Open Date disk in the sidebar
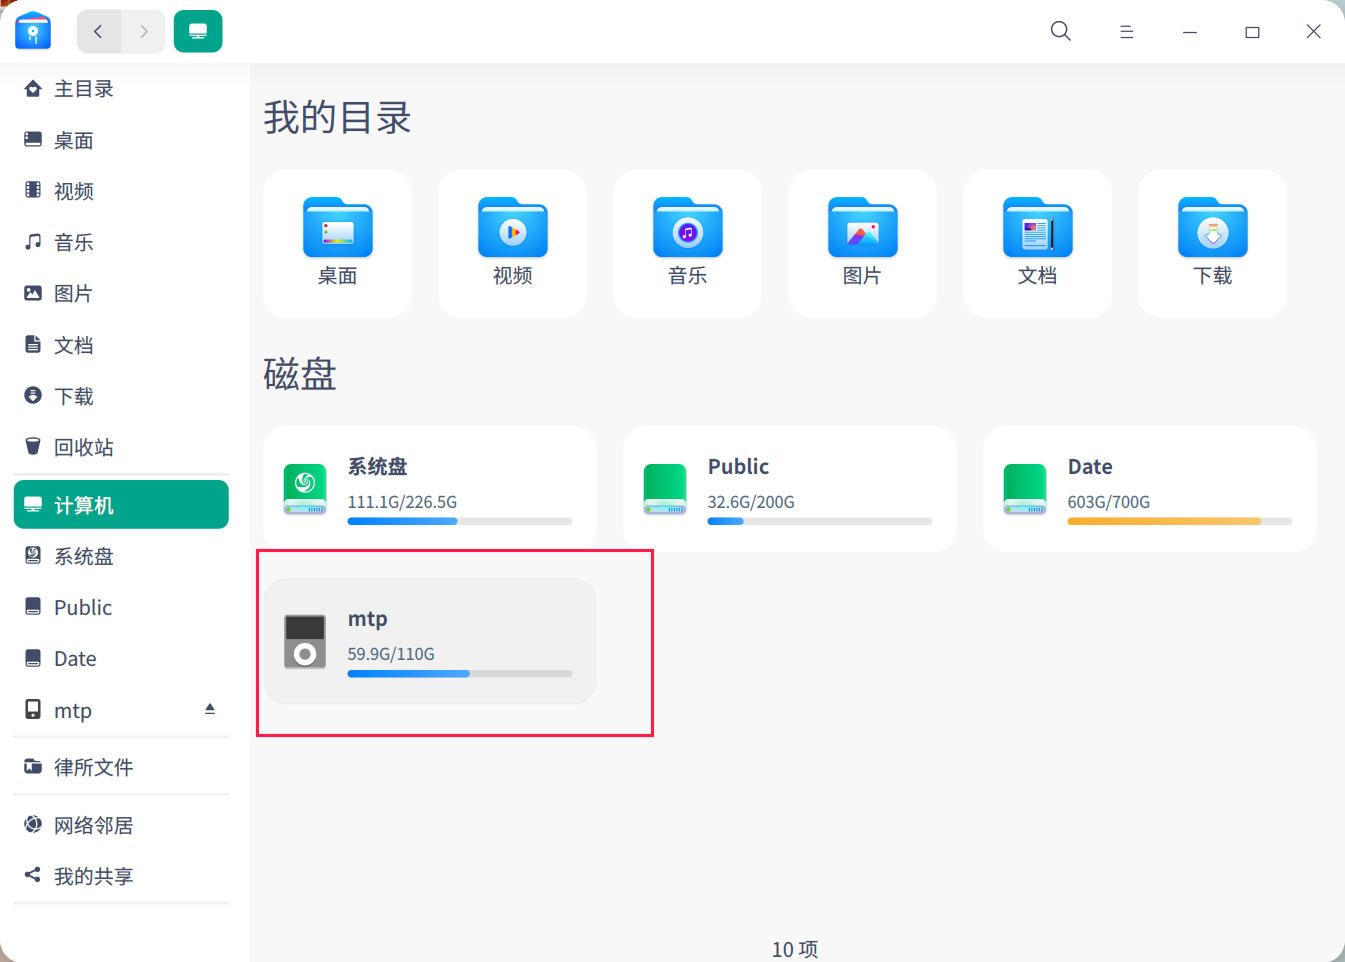This screenshot has width=1345, height=962. tap(121, 658)
